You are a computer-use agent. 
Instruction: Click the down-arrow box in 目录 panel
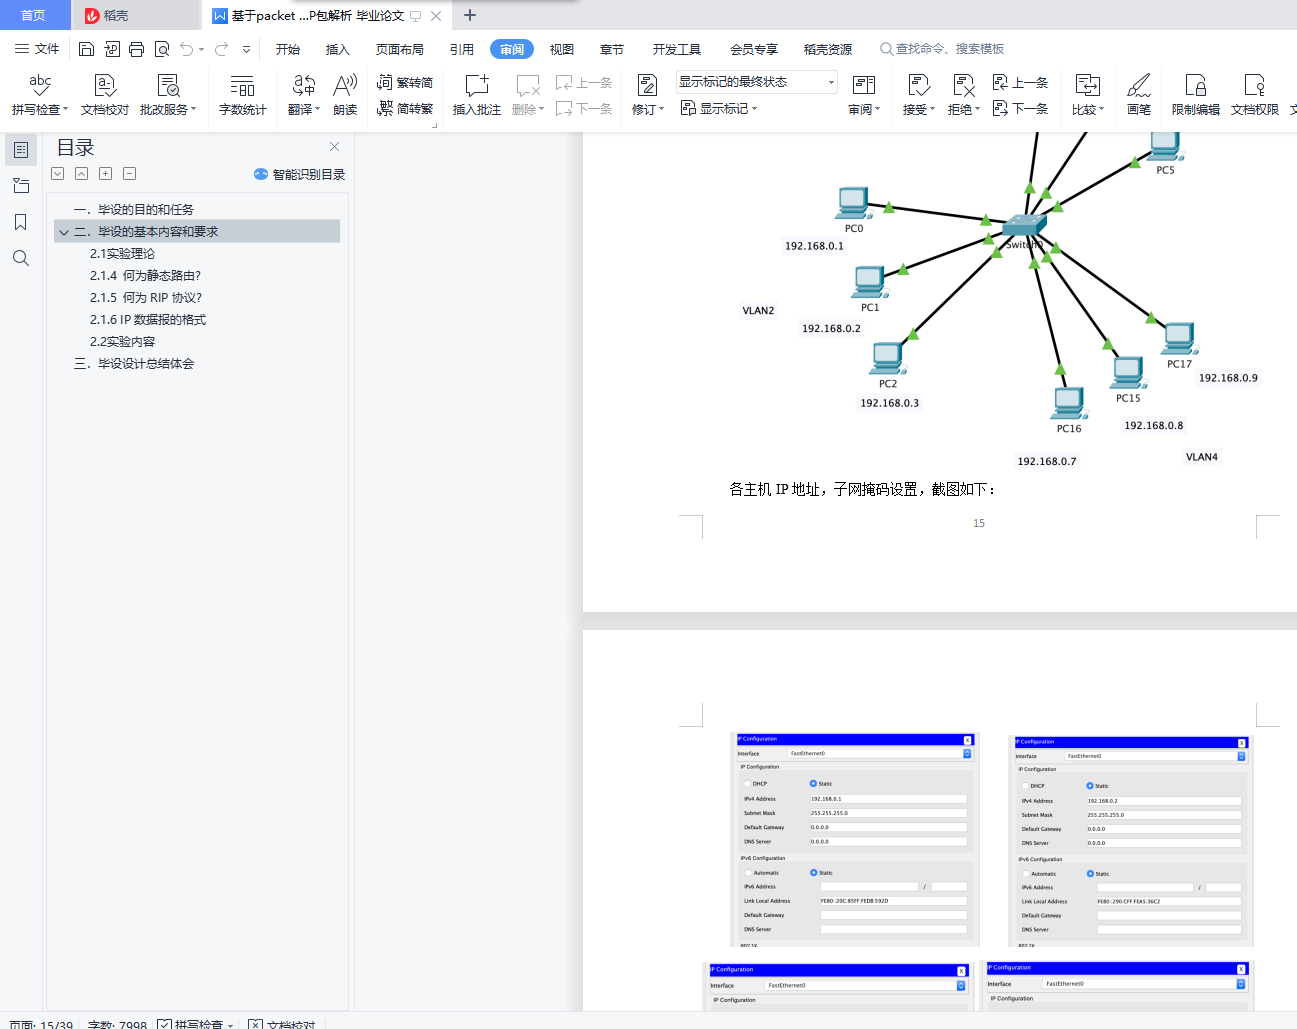[57, 174]
